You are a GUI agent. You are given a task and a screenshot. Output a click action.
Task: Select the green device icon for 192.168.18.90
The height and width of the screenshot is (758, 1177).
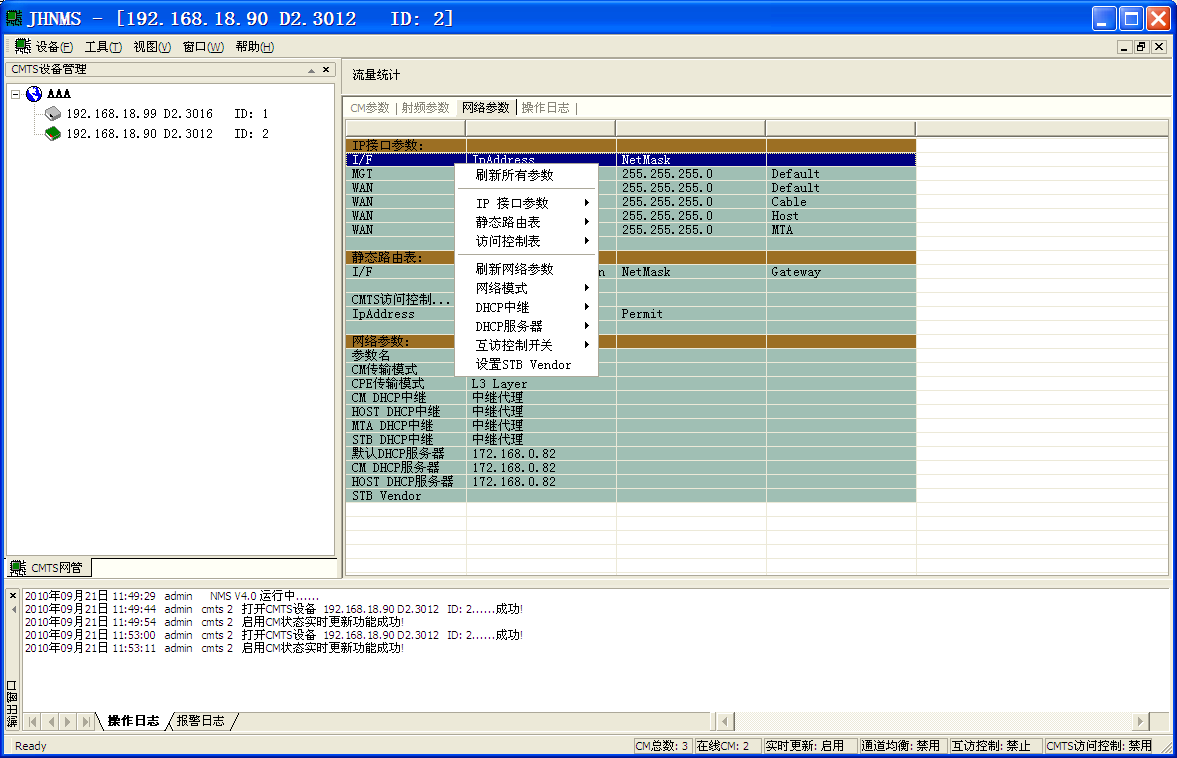53,134
